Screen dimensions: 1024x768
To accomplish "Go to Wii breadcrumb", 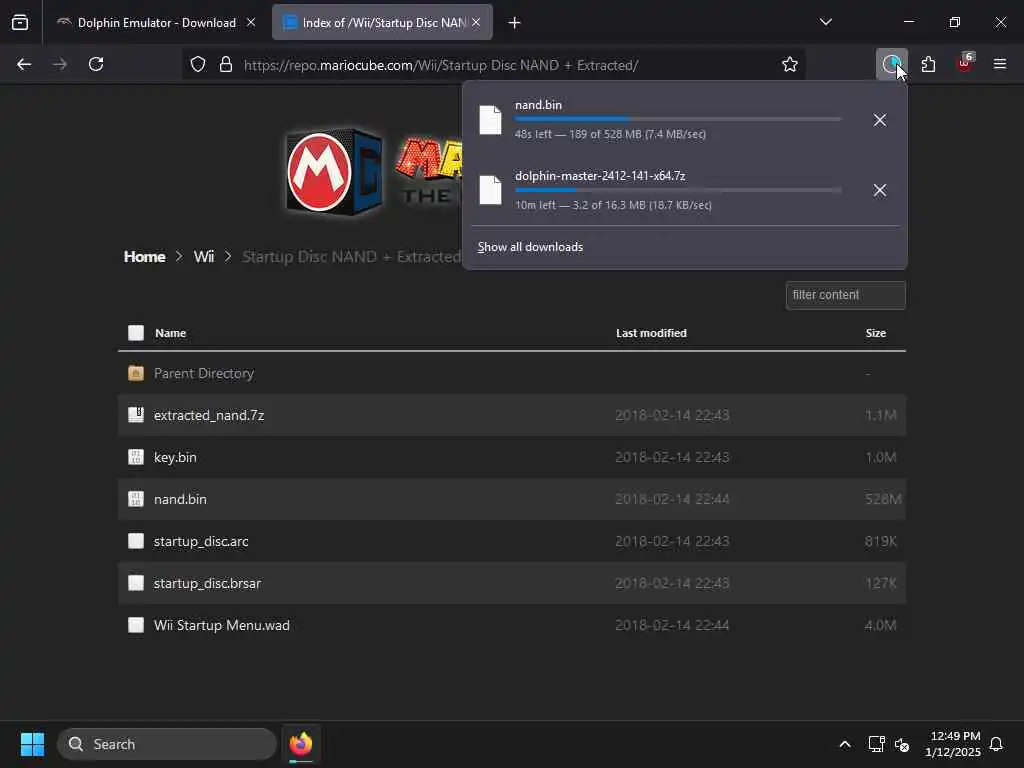I will pos(204,257).
